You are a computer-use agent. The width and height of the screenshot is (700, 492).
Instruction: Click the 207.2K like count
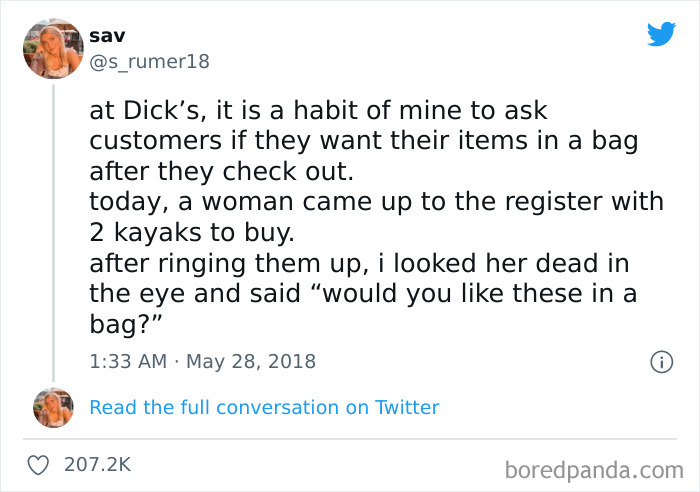tap(97, 465)
